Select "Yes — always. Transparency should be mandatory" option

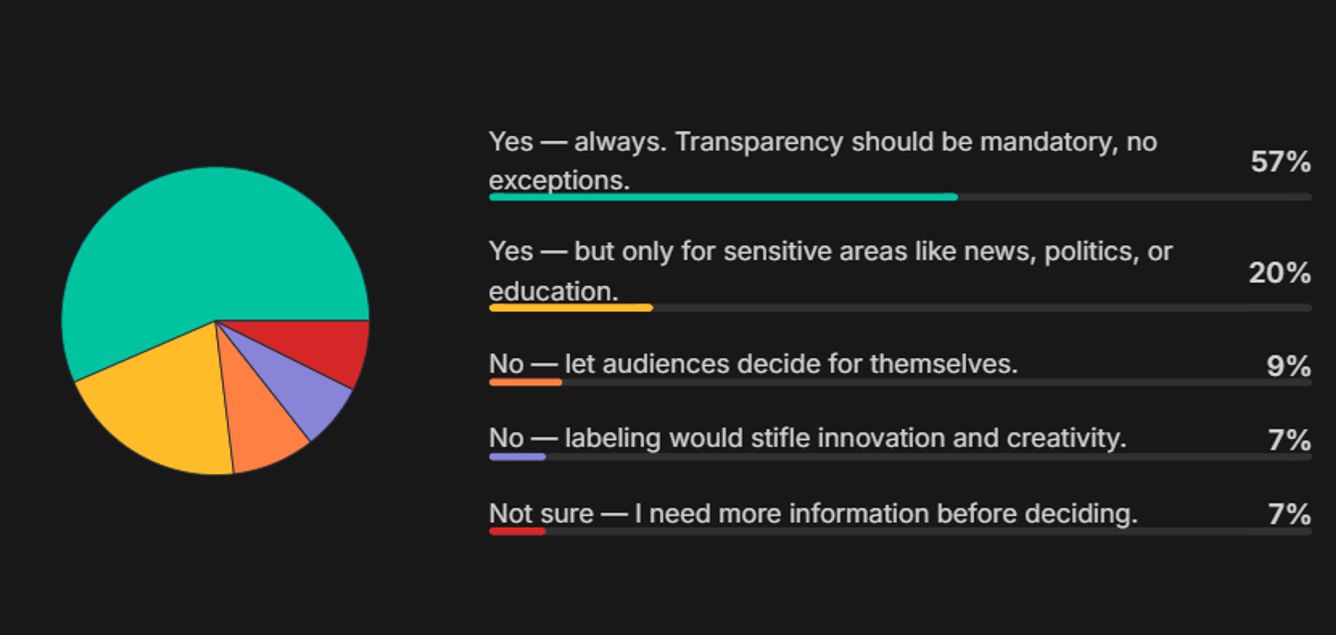pos(822,161)
